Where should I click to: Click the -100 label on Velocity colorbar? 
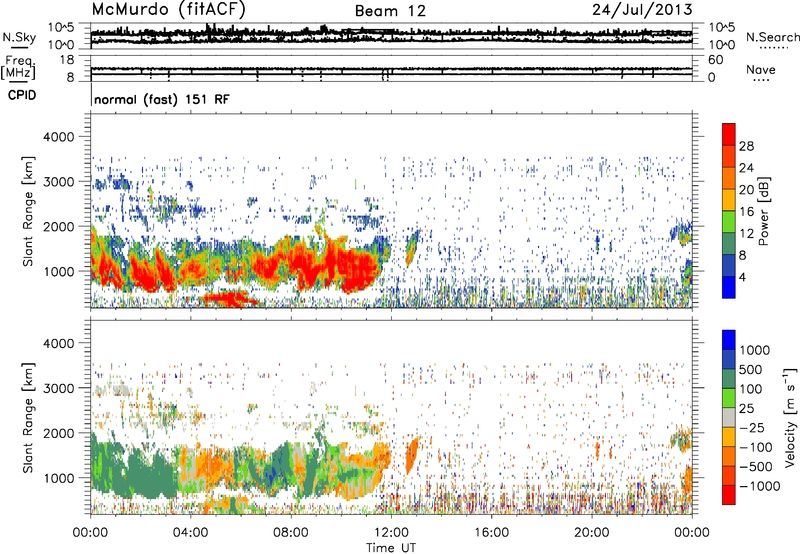[x=756, y=447]
